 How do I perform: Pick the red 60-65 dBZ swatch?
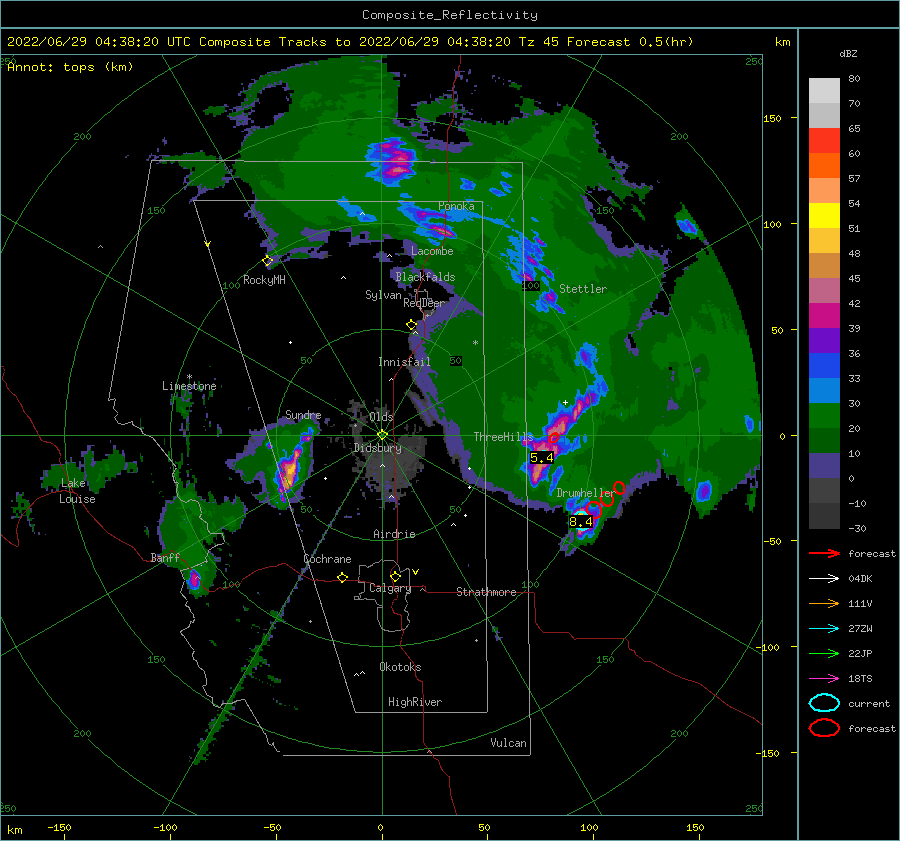pyautogui.click(x=824, y=141)
